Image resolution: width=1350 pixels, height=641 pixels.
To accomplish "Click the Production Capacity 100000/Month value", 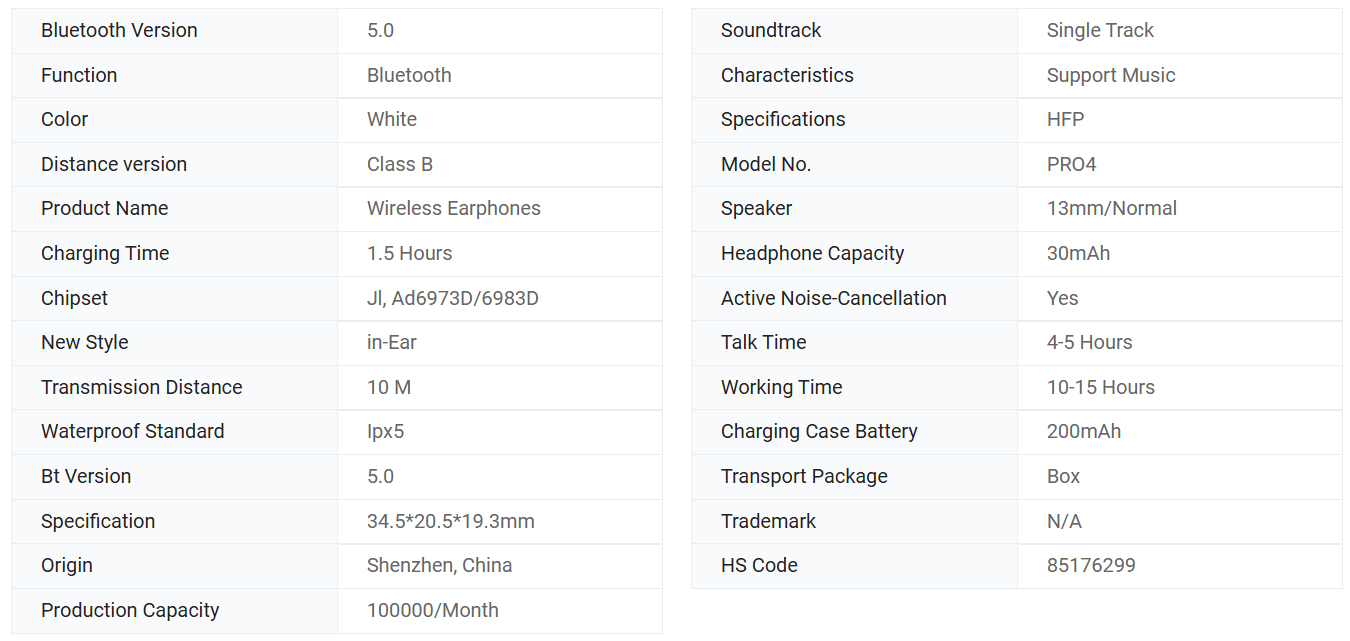I will [432, 610].
